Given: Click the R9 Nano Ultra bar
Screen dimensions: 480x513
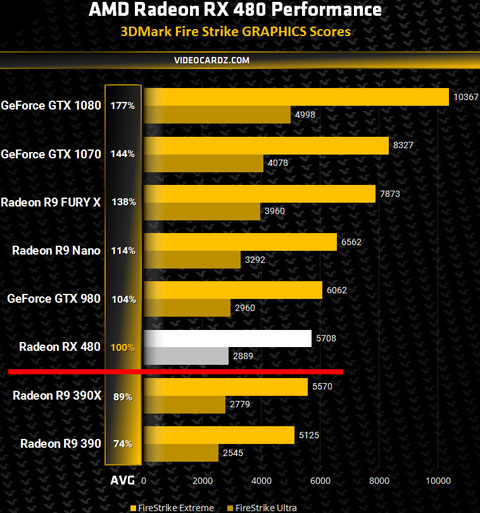Looking at the screenshot, I should click(x=192, y=260).
